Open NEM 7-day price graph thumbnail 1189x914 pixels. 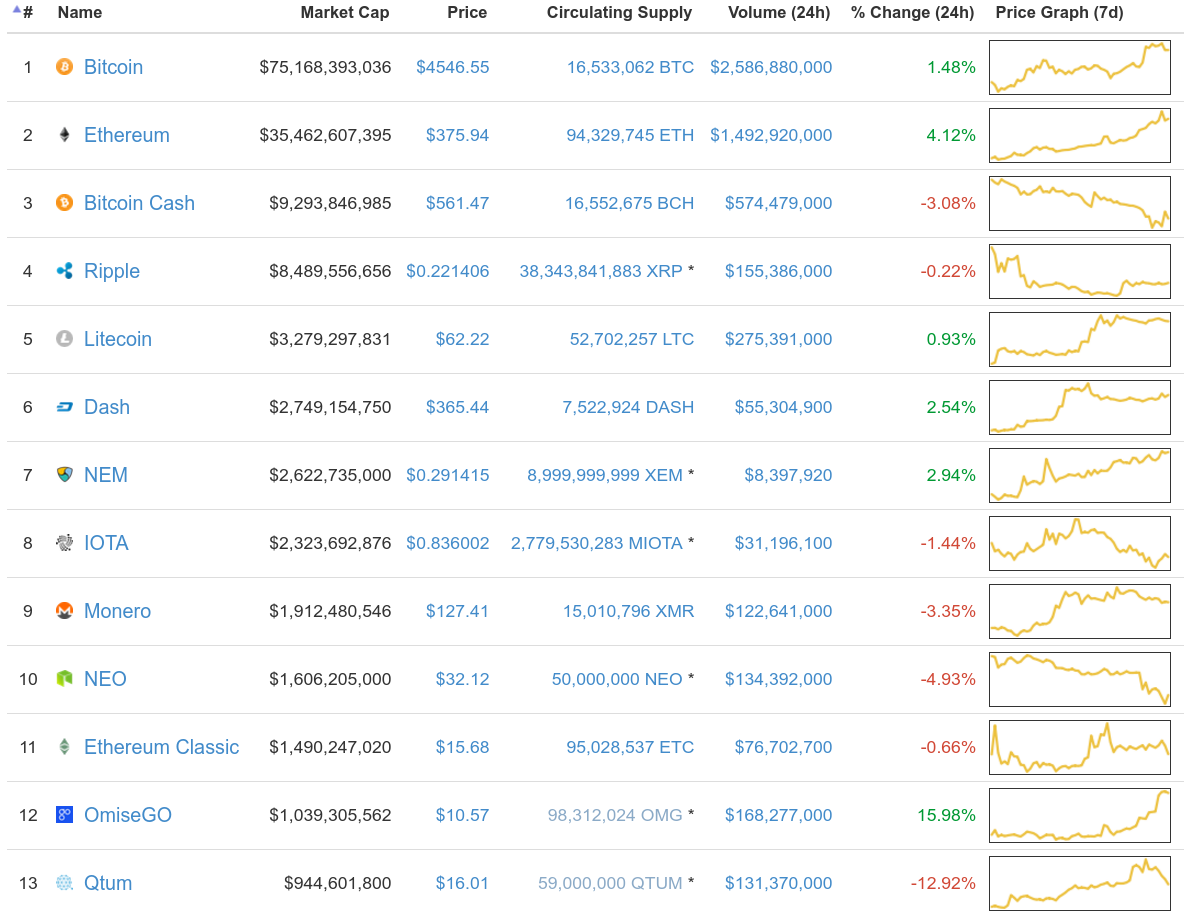[1080, 475]
